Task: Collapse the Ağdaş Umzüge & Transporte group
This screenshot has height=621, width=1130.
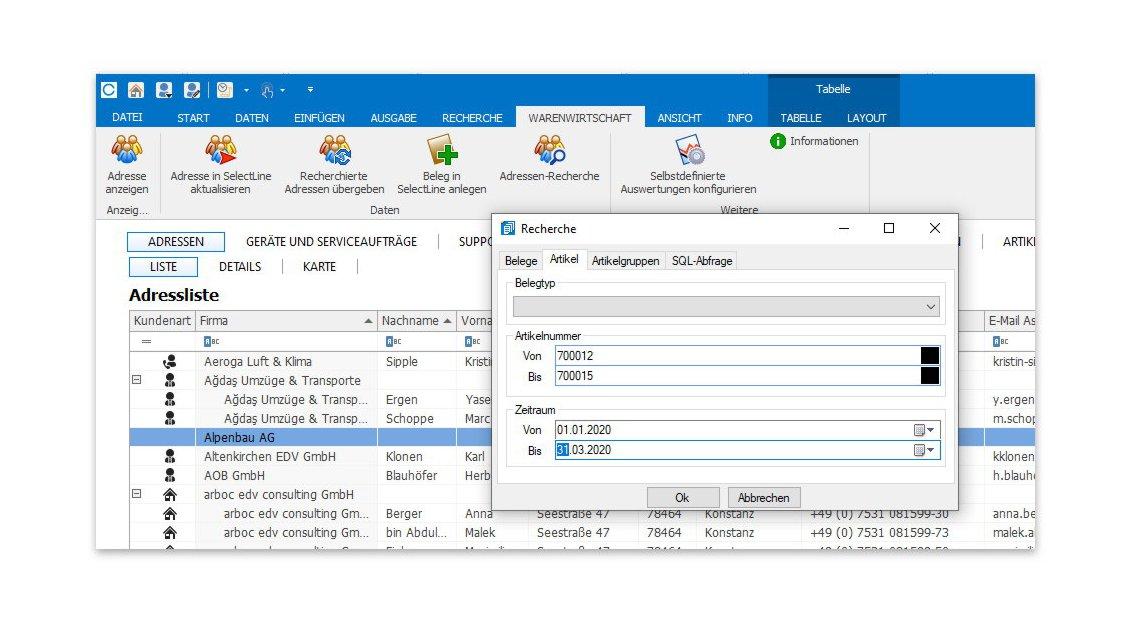Action: [136, 380]
